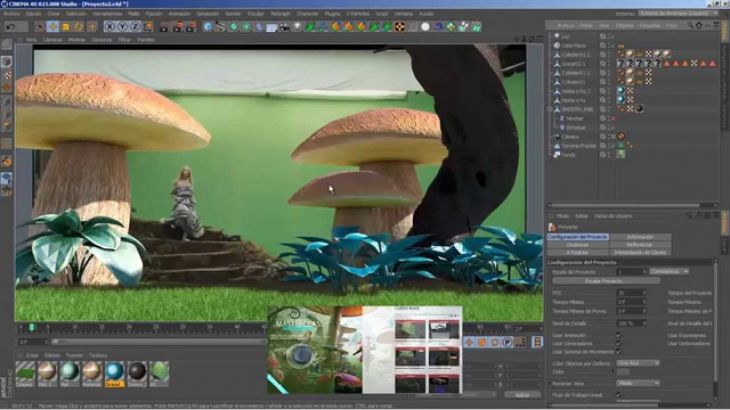Click the orange-black checkered target toolbar icon
Image resolution: width=730 pixels, height=410 pixels.
tap(399, 27)
